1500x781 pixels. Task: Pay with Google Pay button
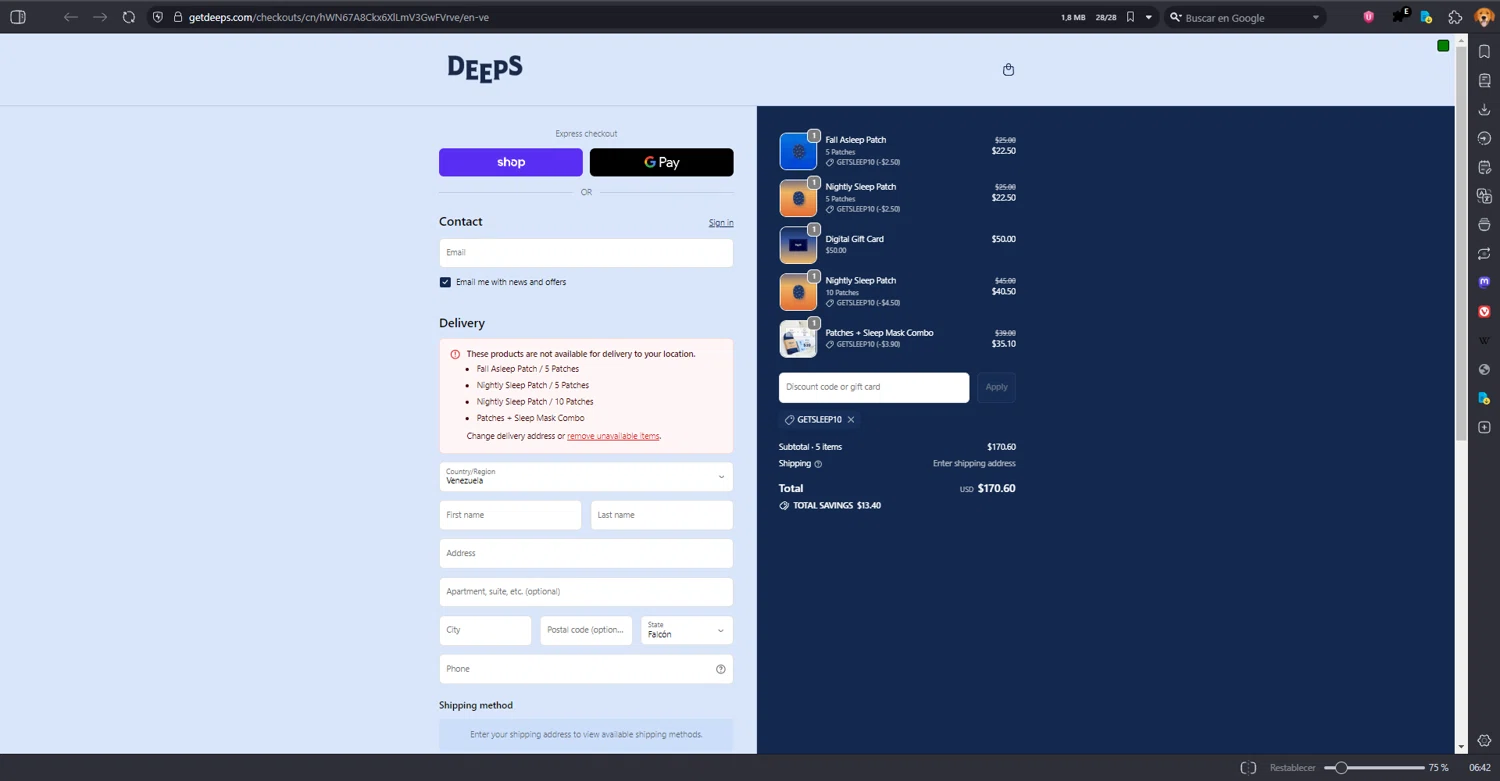click(x=662, y=162)
